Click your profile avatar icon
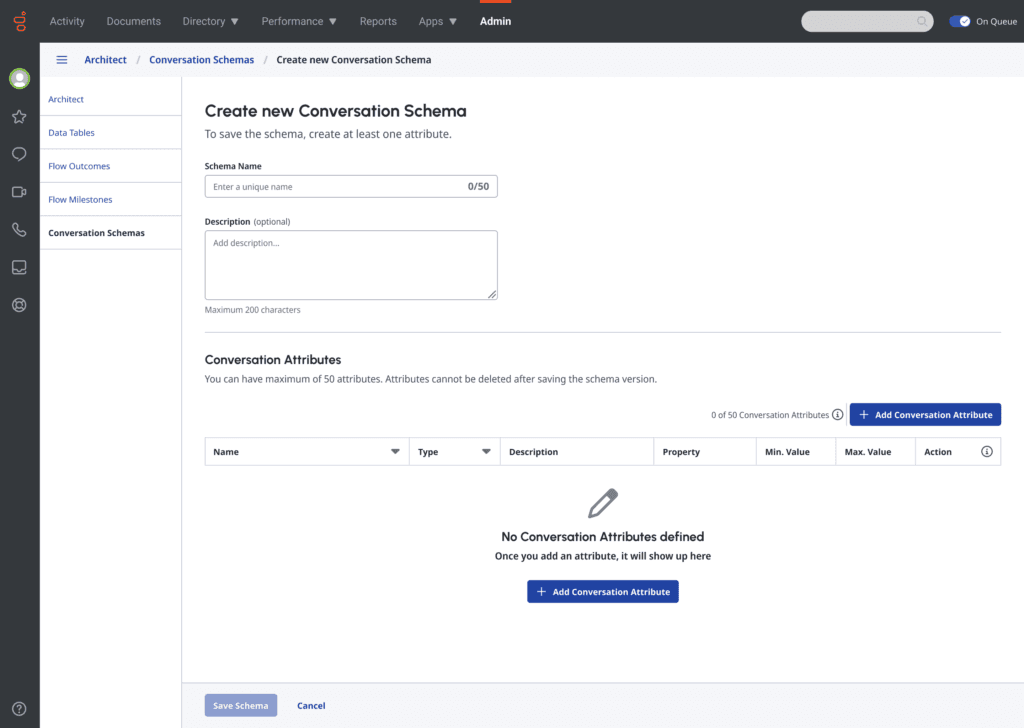The width and height of the screenshot is (1024, 728). (19, 78)
